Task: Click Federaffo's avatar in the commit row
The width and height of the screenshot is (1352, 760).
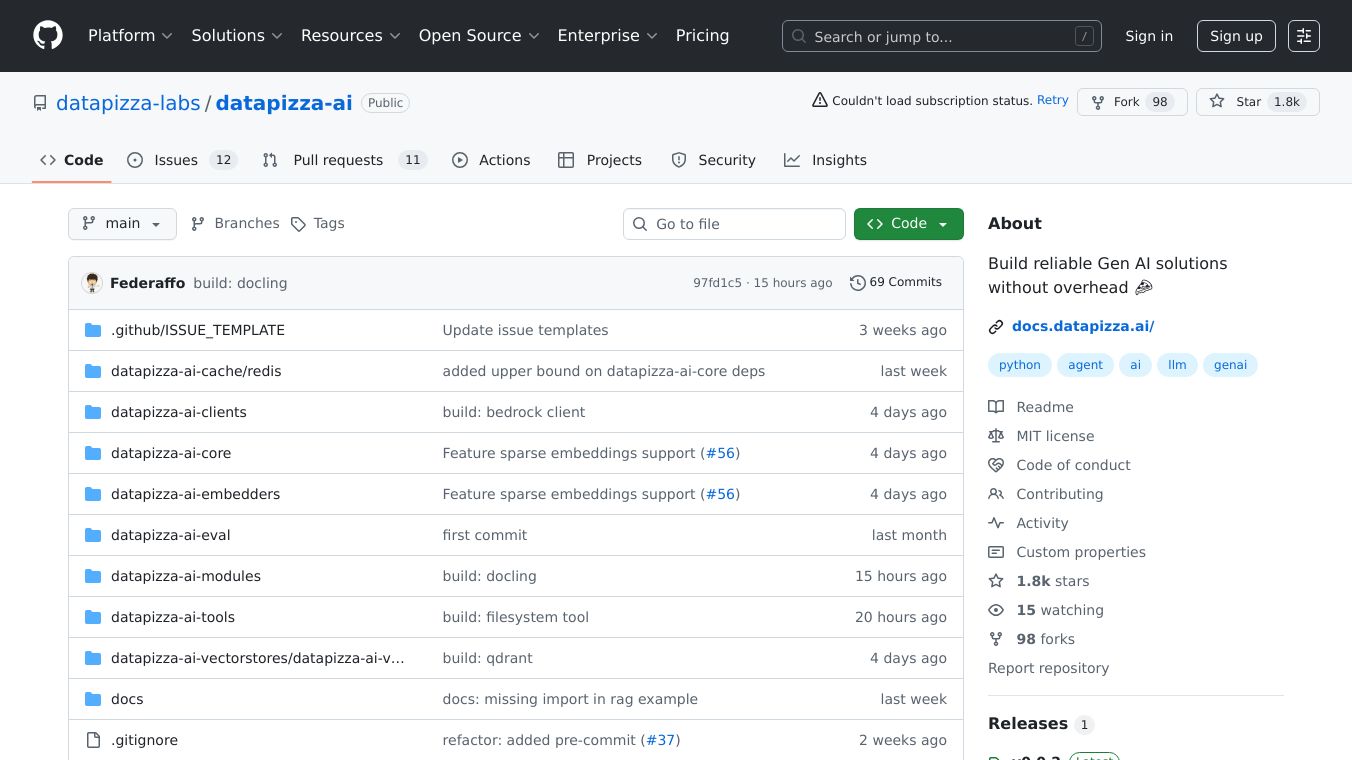Action: (x=92, y=283)
